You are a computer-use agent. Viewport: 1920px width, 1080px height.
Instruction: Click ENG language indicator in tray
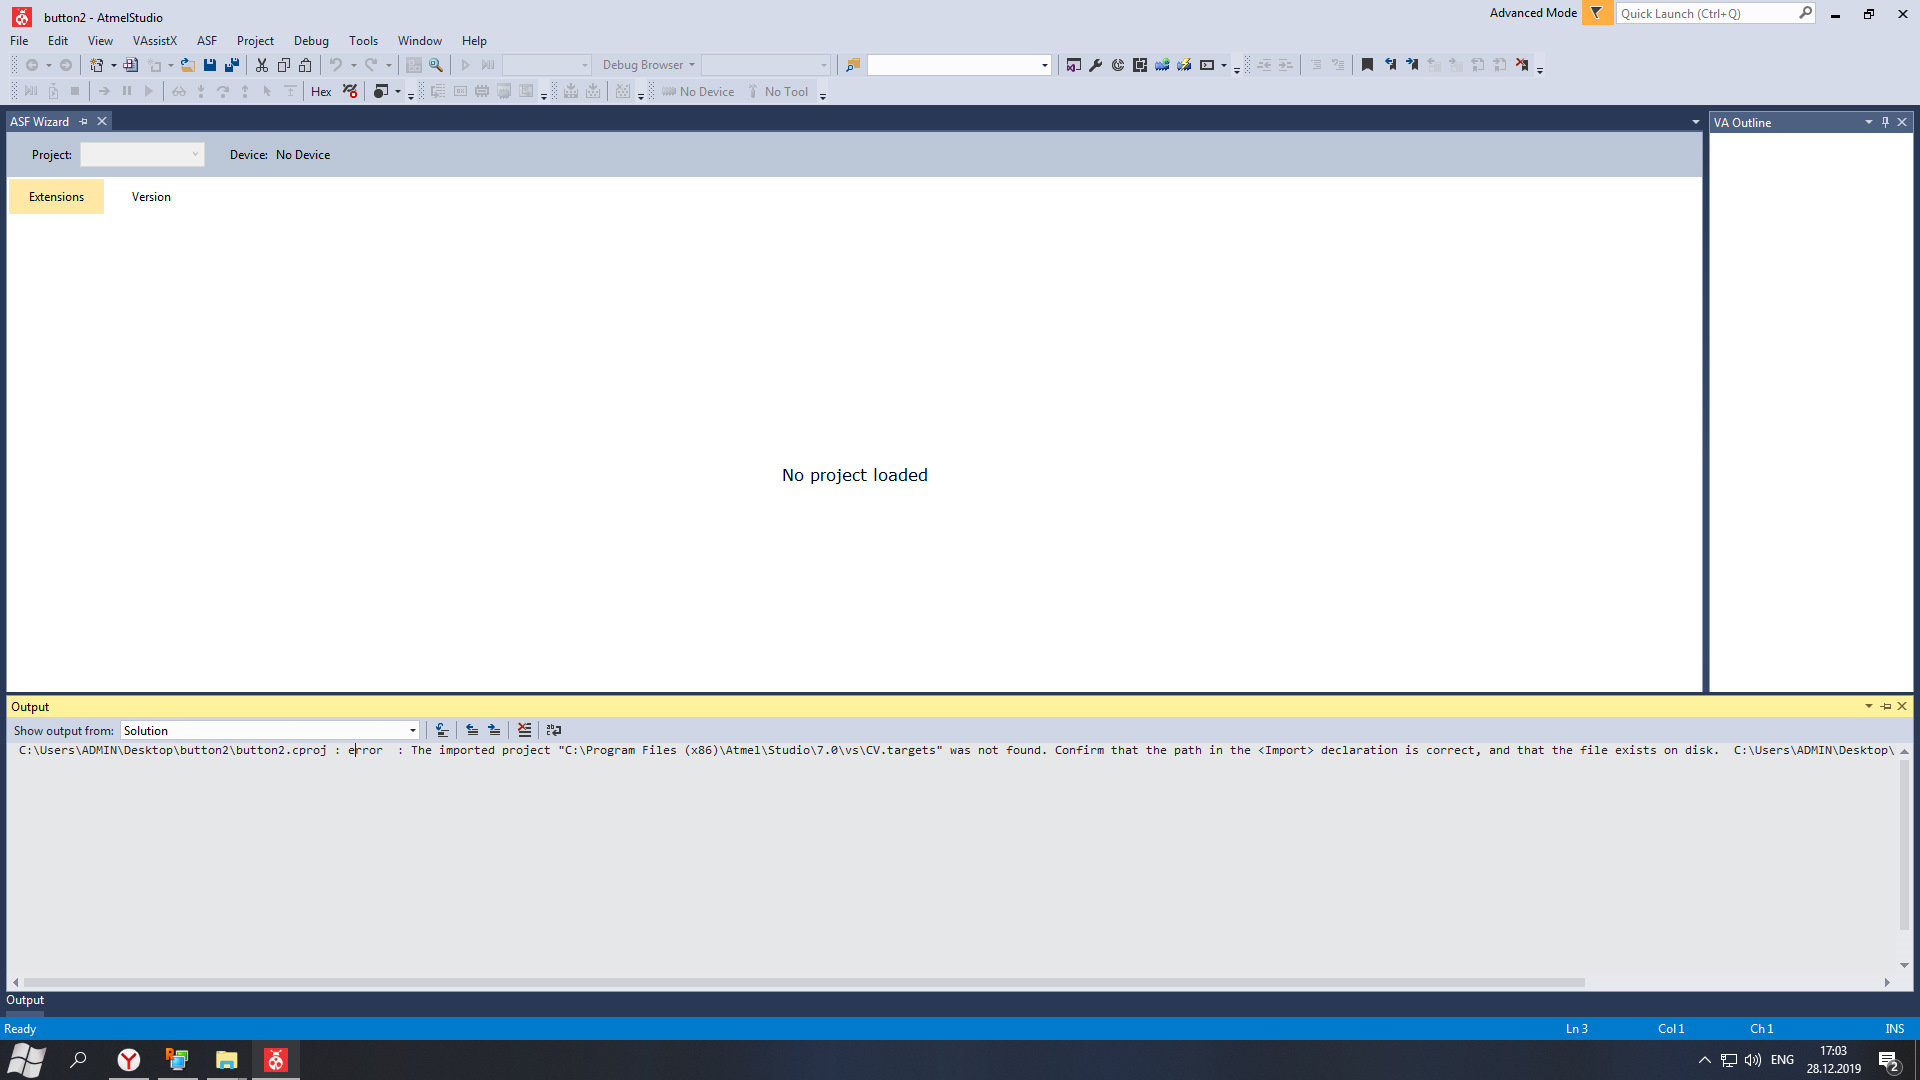pyautogui.click(x=1782, y=1060)
